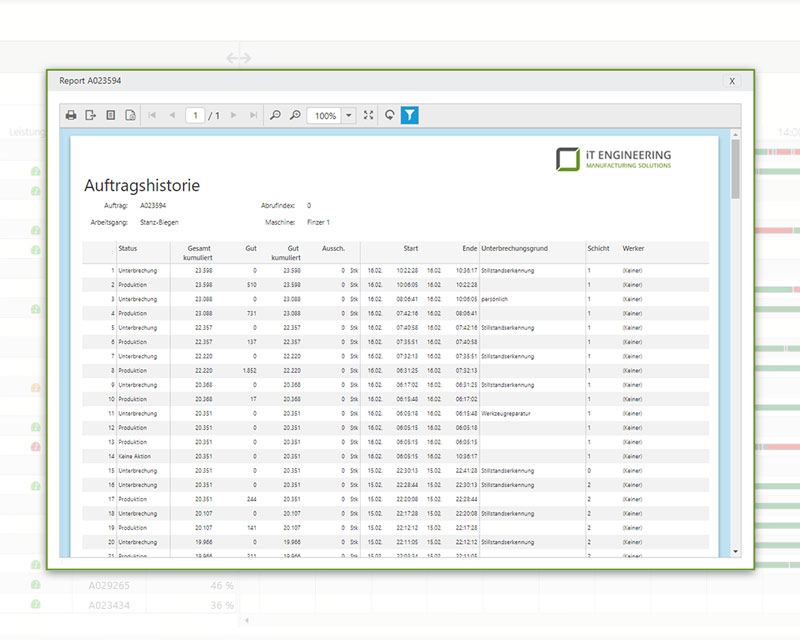Close the Report A023594 dialog
800x640 pixels.
(732, 81)
